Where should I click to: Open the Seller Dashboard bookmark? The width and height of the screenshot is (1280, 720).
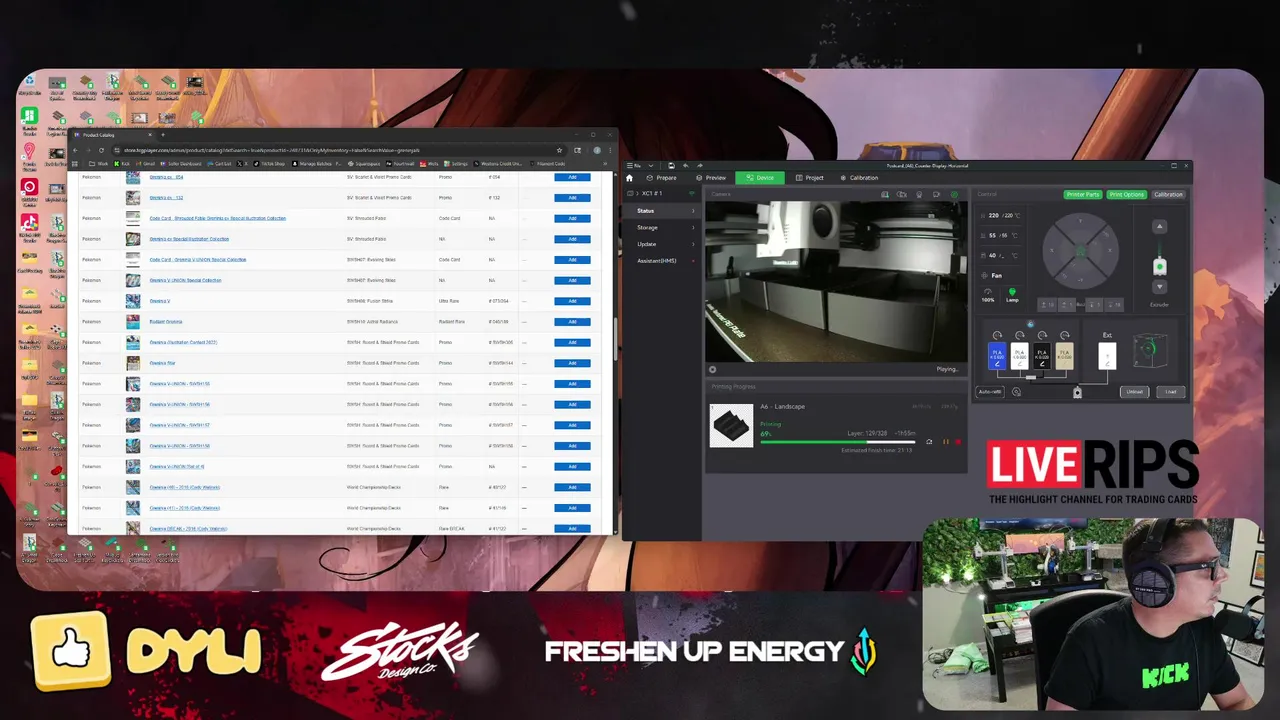coord(182,164)
